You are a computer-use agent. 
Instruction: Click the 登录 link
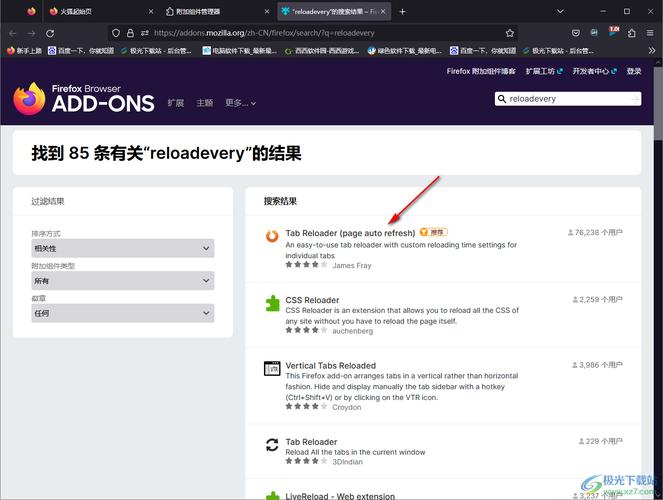(634, 71)
